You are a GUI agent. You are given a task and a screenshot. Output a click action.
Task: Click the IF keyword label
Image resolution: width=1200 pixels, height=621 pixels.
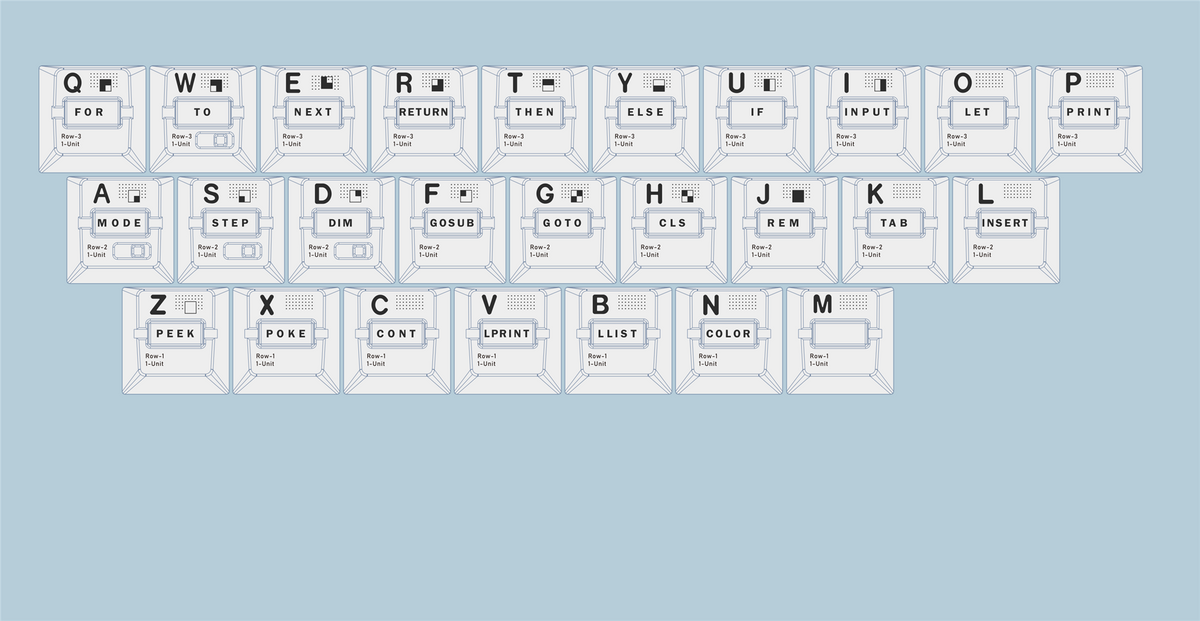[756, 112]
